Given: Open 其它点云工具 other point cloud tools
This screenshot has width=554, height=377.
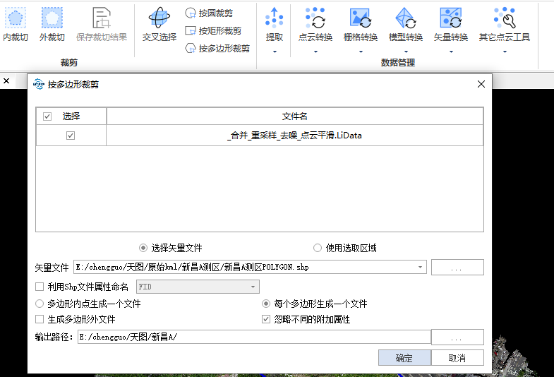Looking at the screenshot, I should (x=504, y=24).
